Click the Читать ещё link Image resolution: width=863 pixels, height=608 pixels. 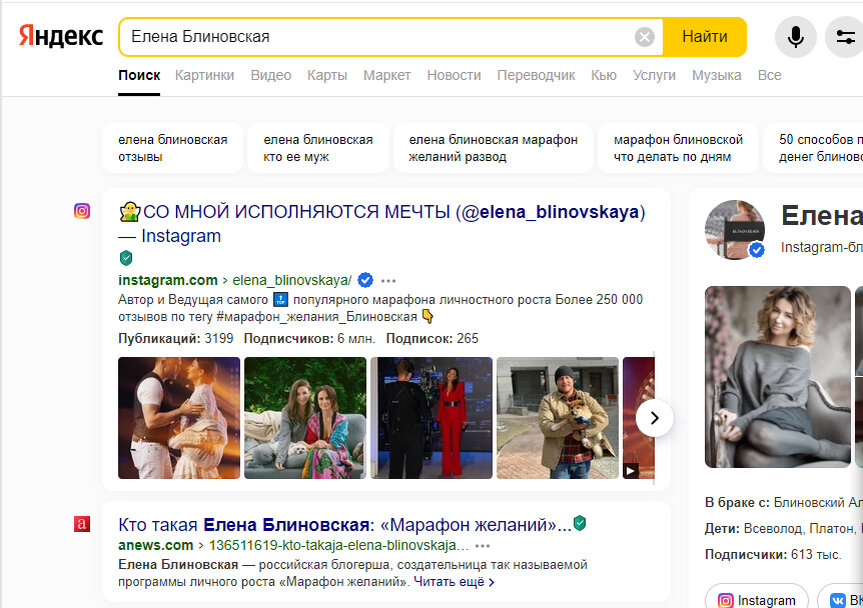(454, 582)
